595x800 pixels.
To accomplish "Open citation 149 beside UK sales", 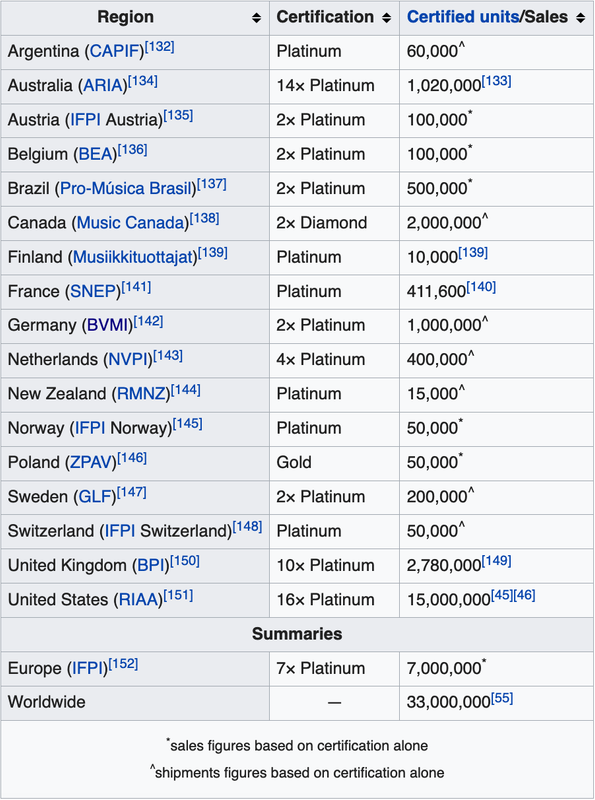I will coord(497,561).
